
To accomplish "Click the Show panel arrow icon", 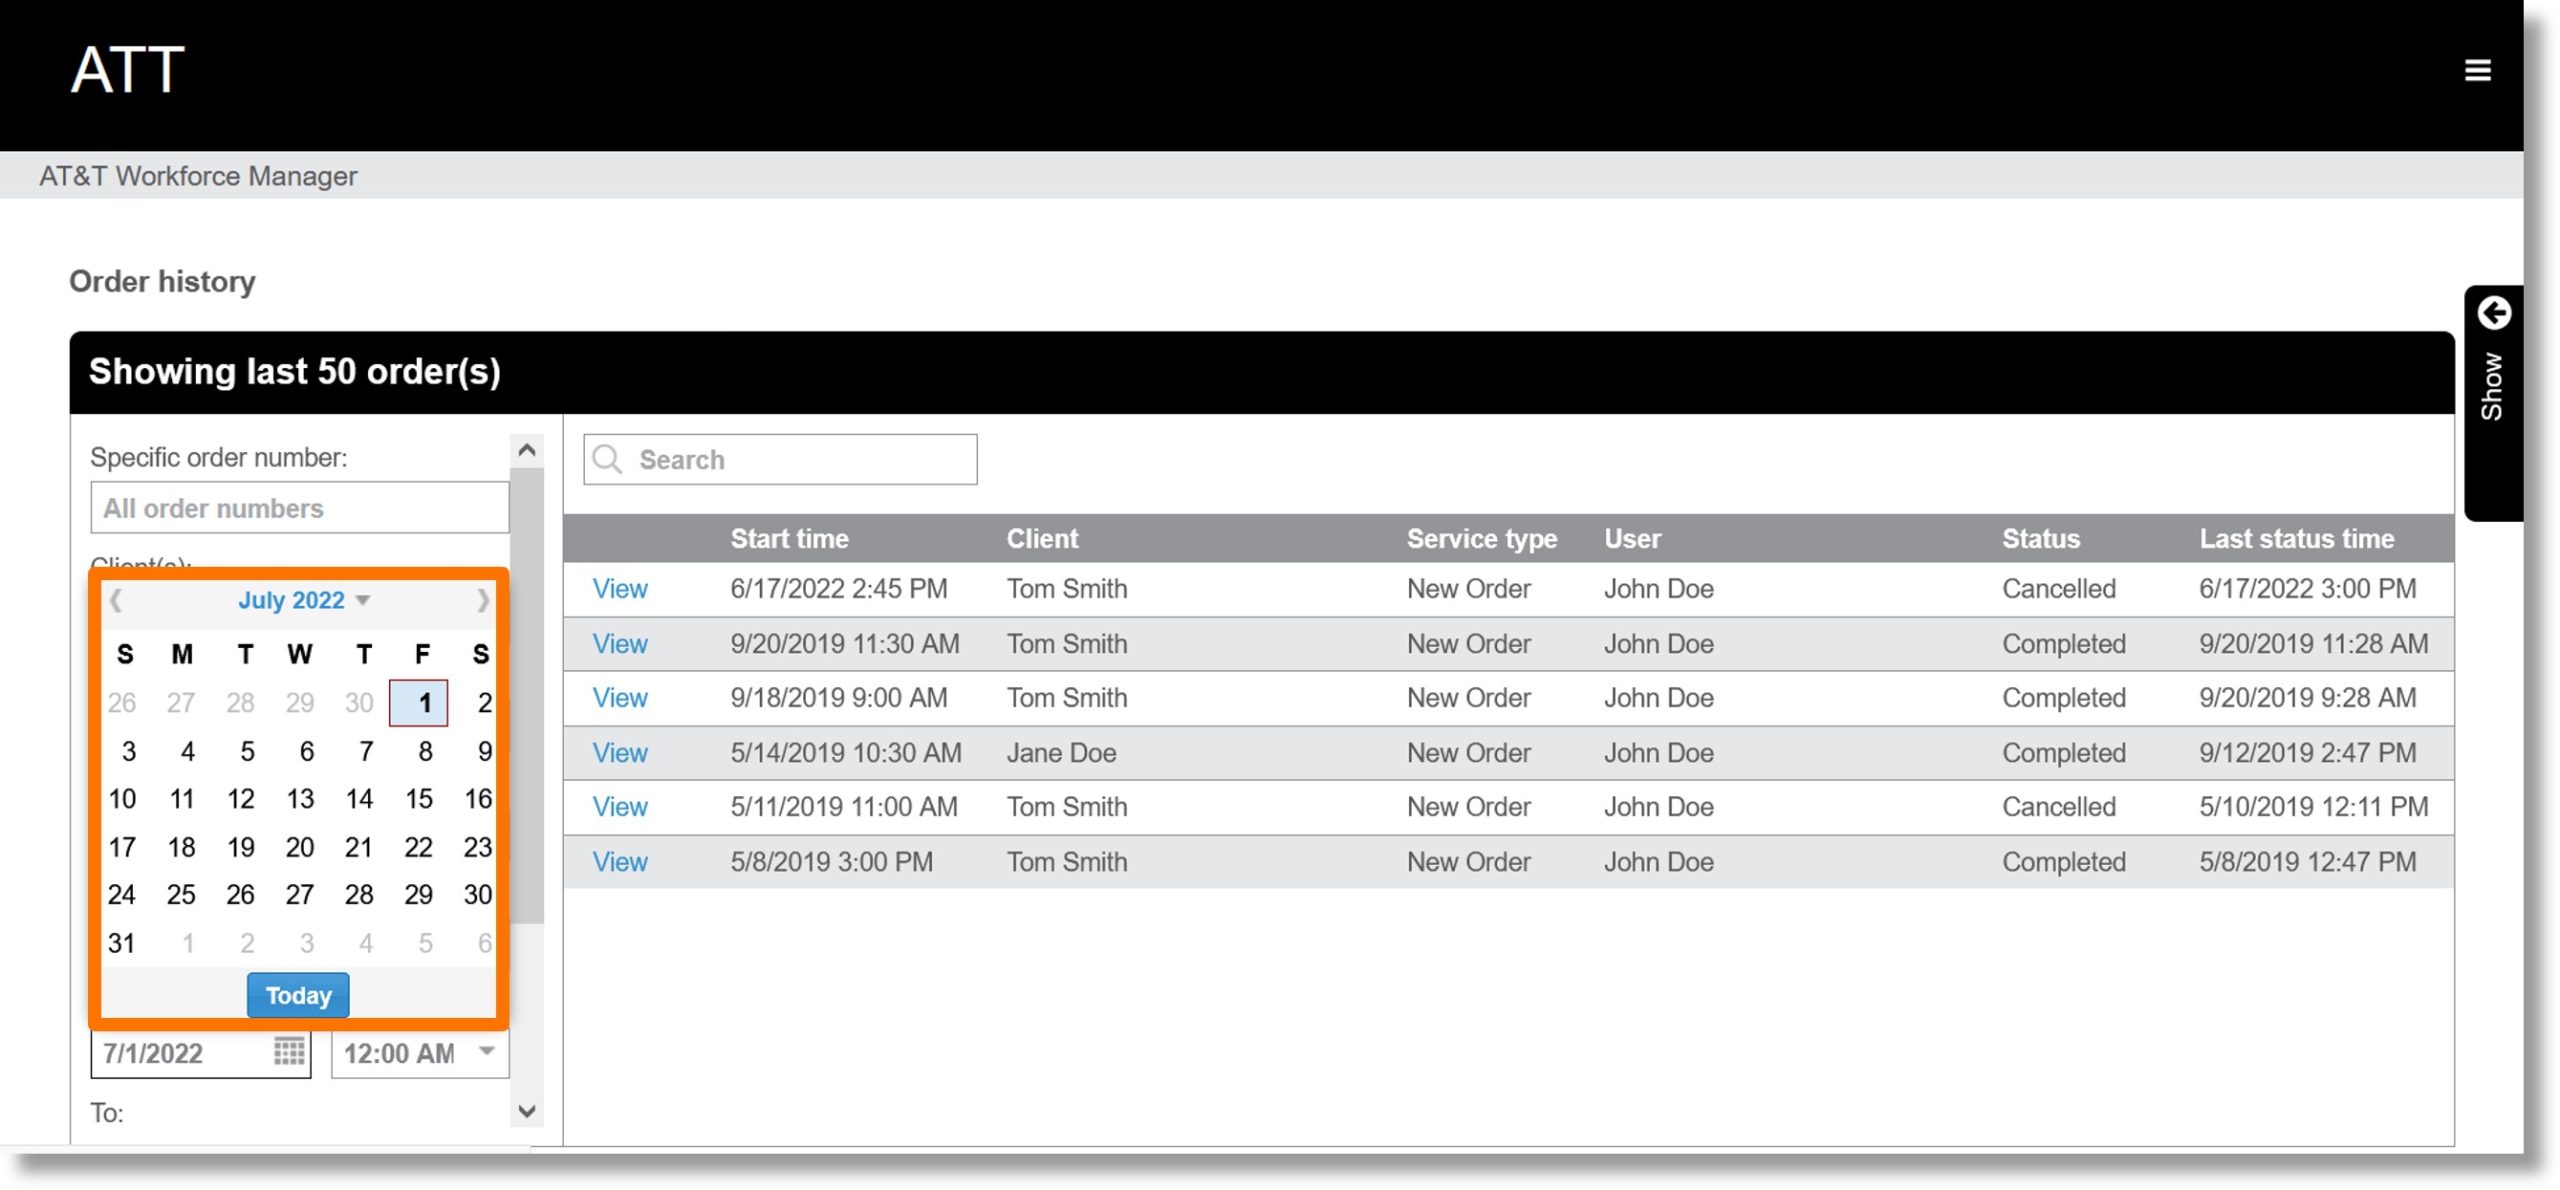I will pyautogui.click(x=2494, y=313).
